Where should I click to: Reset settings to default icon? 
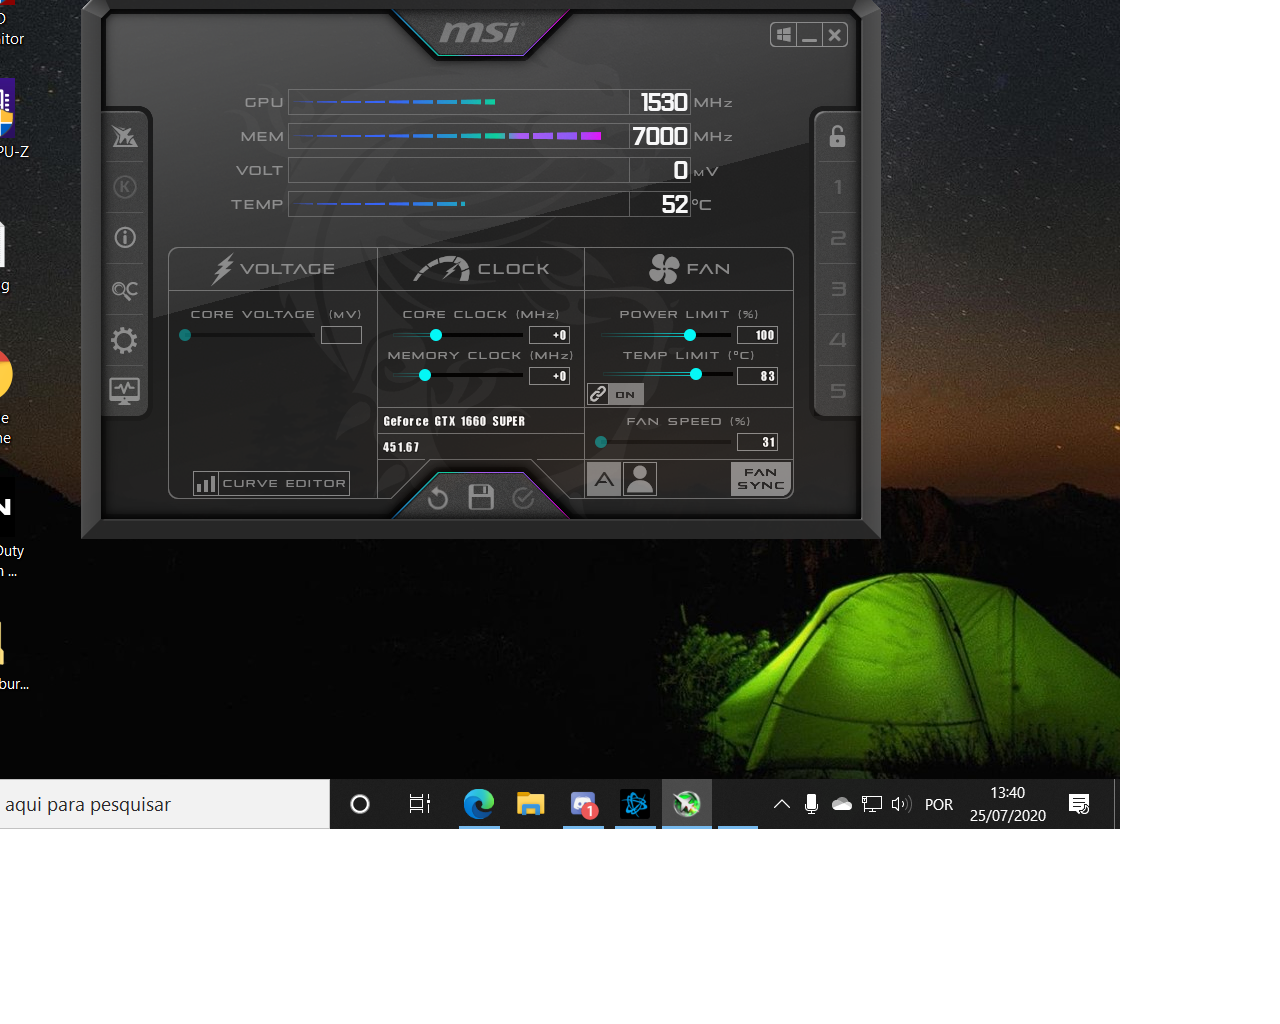click(x=438, y=498)
